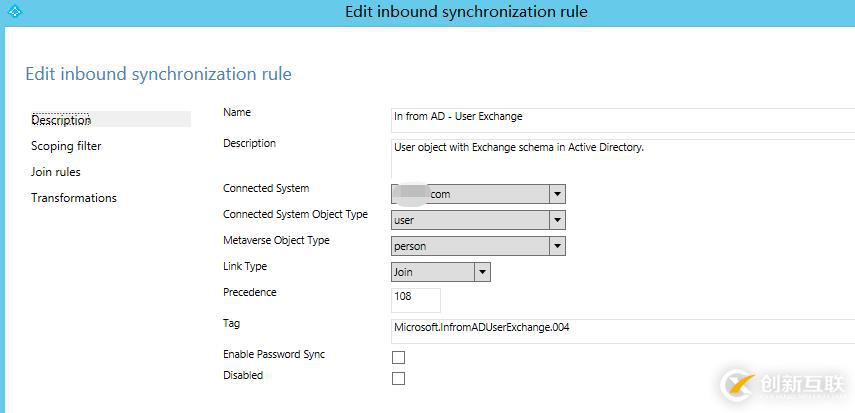Click the Name input field
The height and width of the screenshot is (413, 855).
620,117
